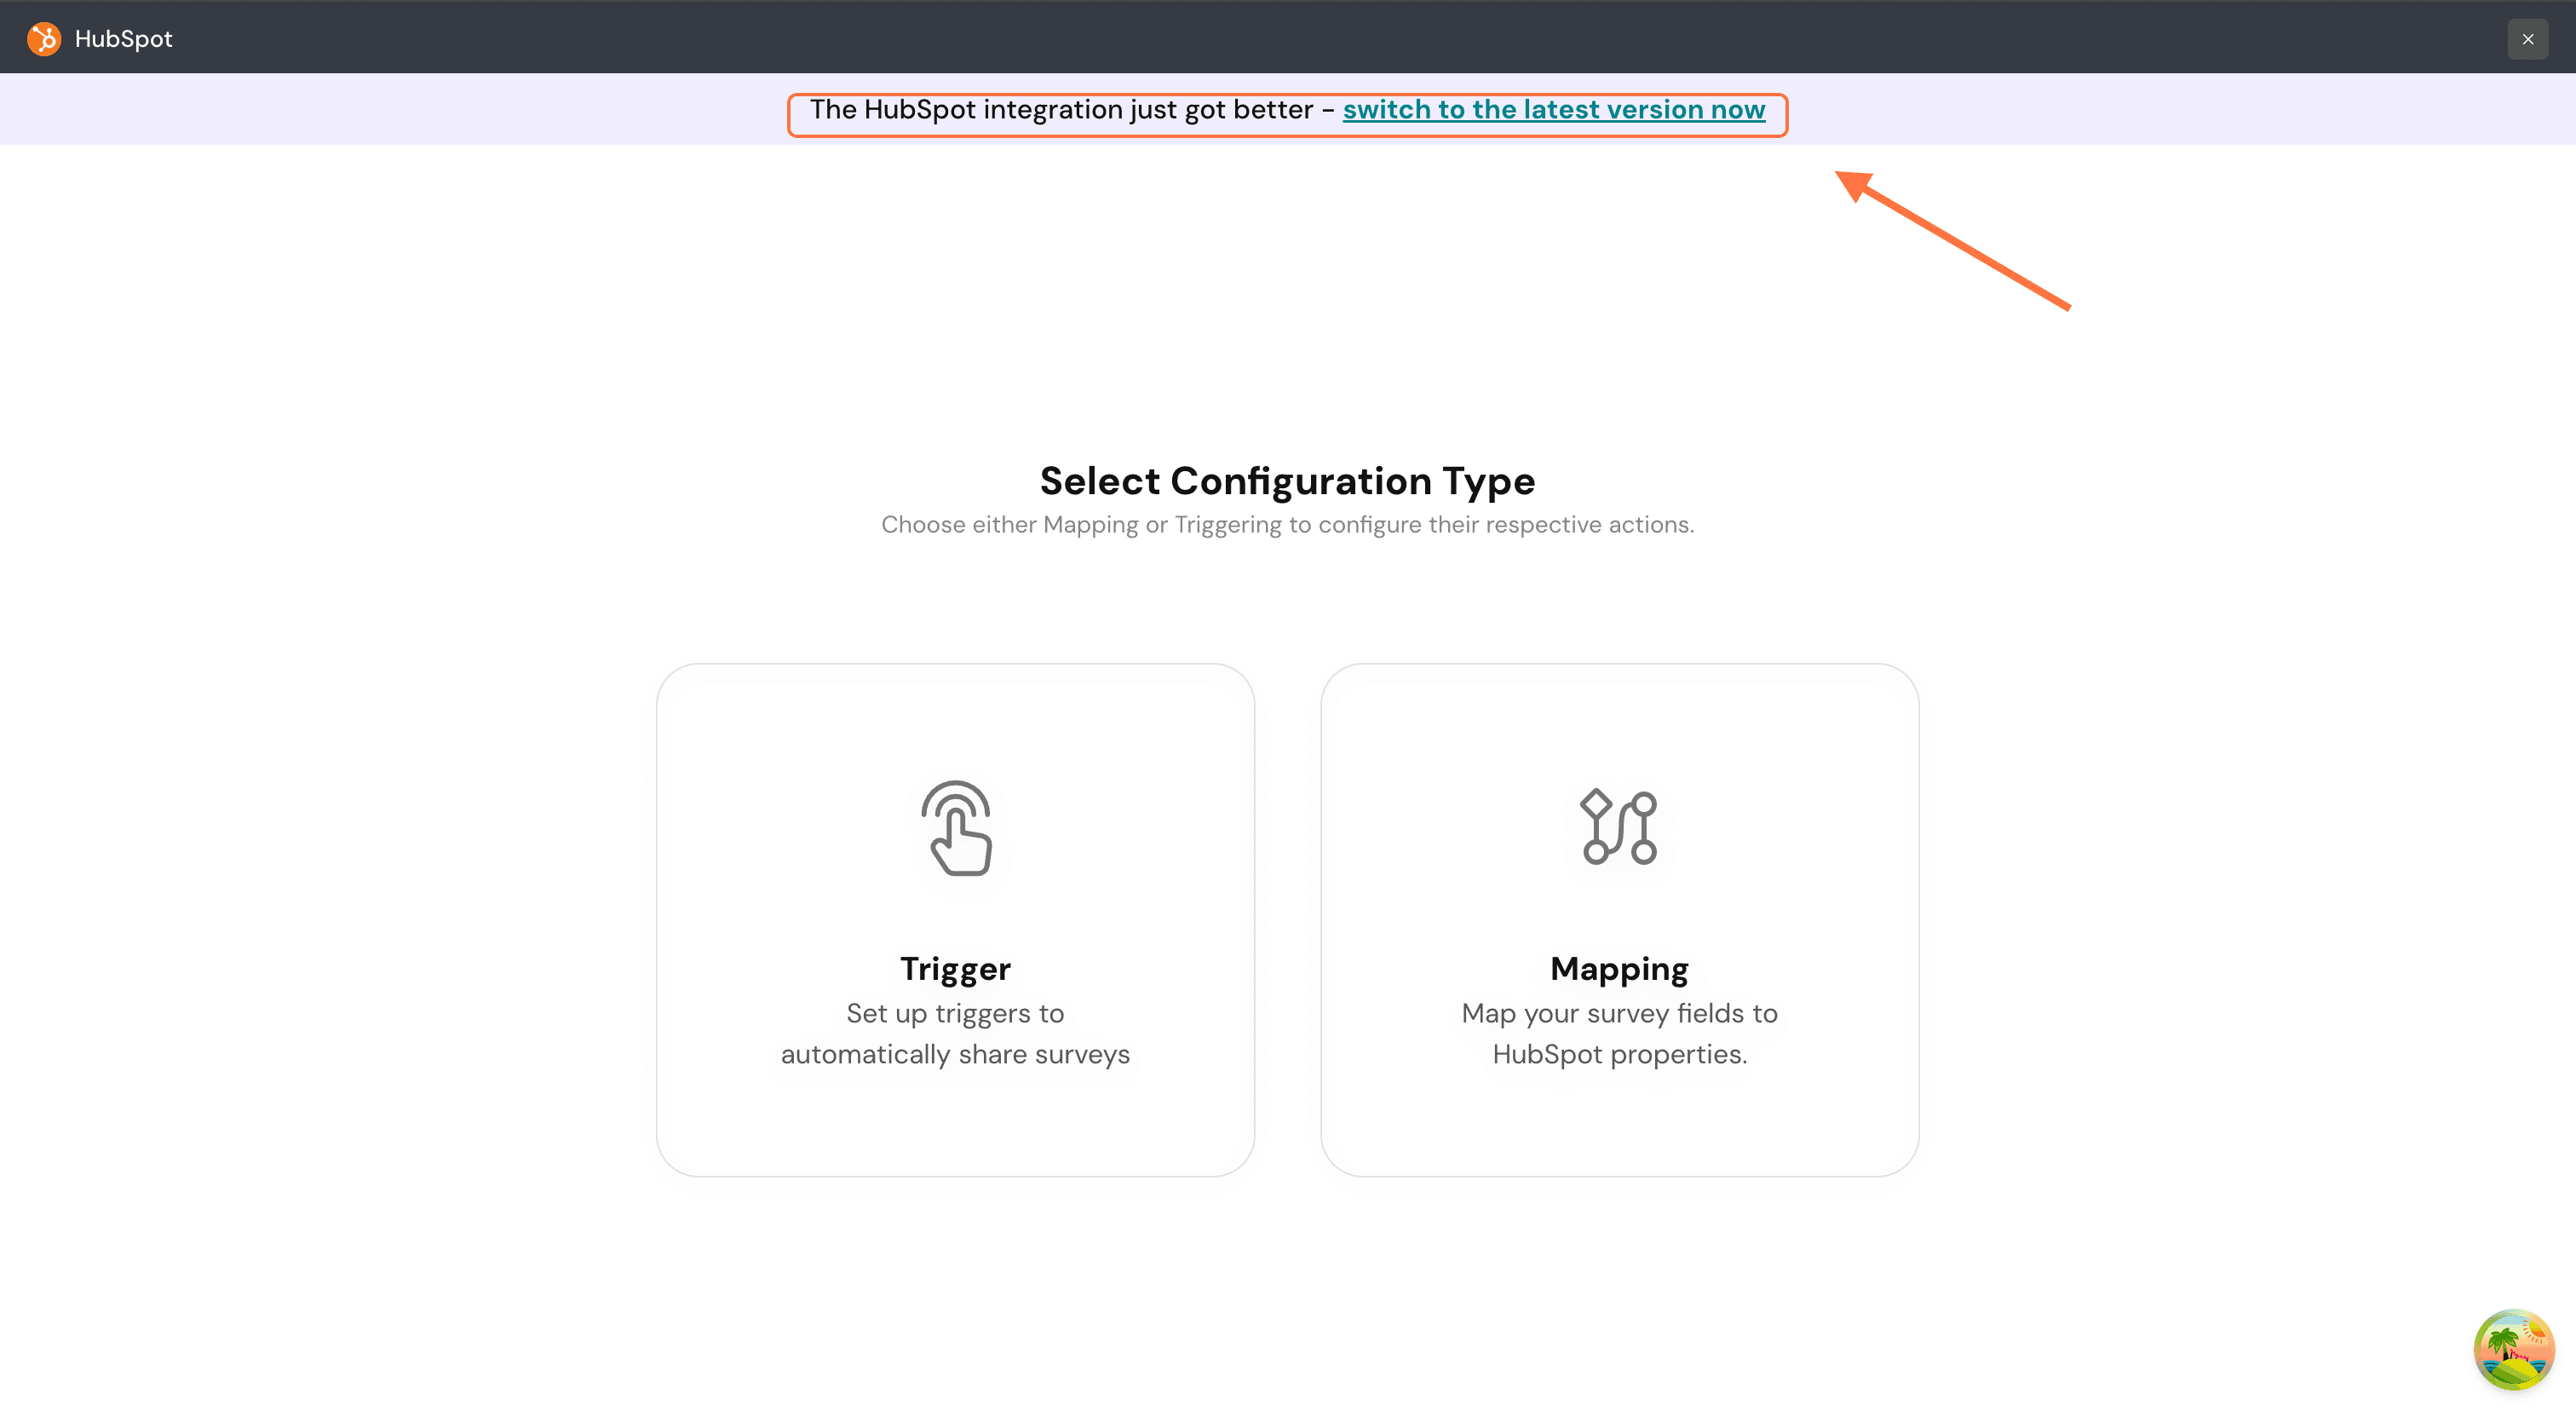Click blank top area inside Mapping card
This screenshot has height=1411, width=2576.
[x=1619, y=715]
